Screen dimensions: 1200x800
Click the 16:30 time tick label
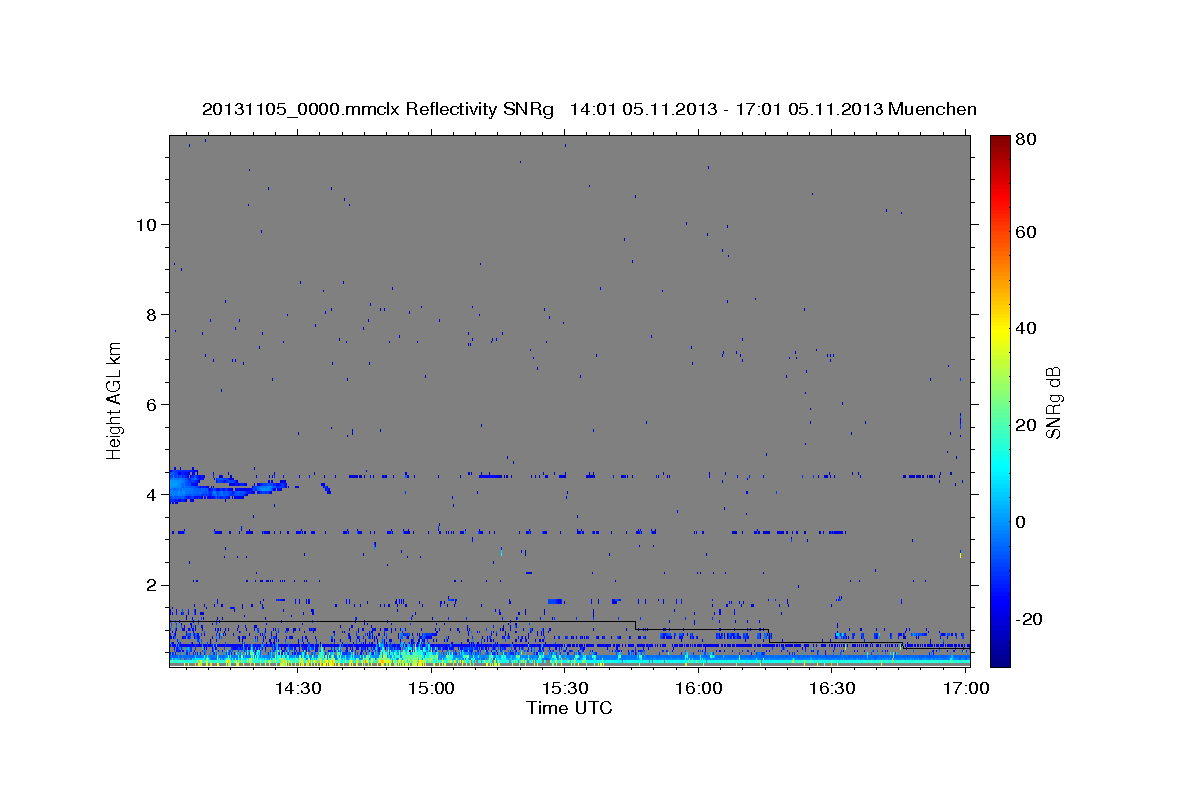coord(832,689)
